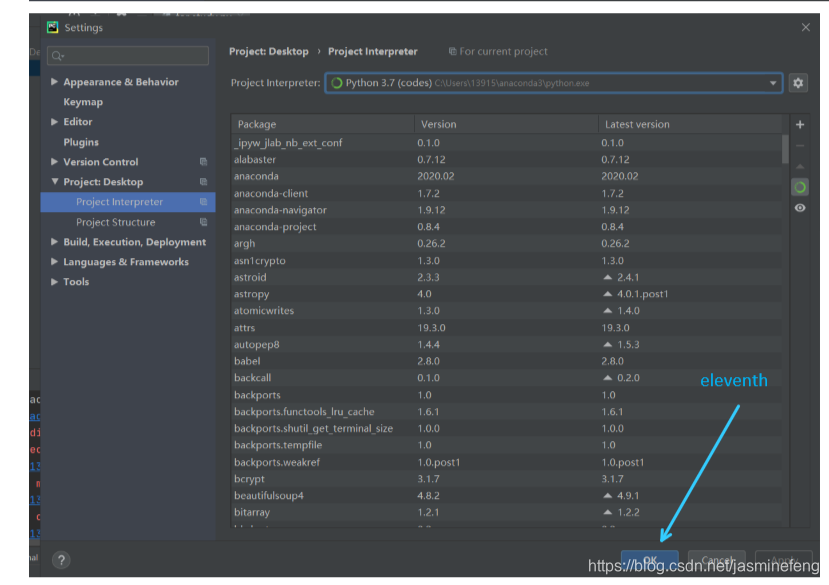Expand Appearance & Behavior section
Screen dimensions: 829x585
tap(54, 81)
